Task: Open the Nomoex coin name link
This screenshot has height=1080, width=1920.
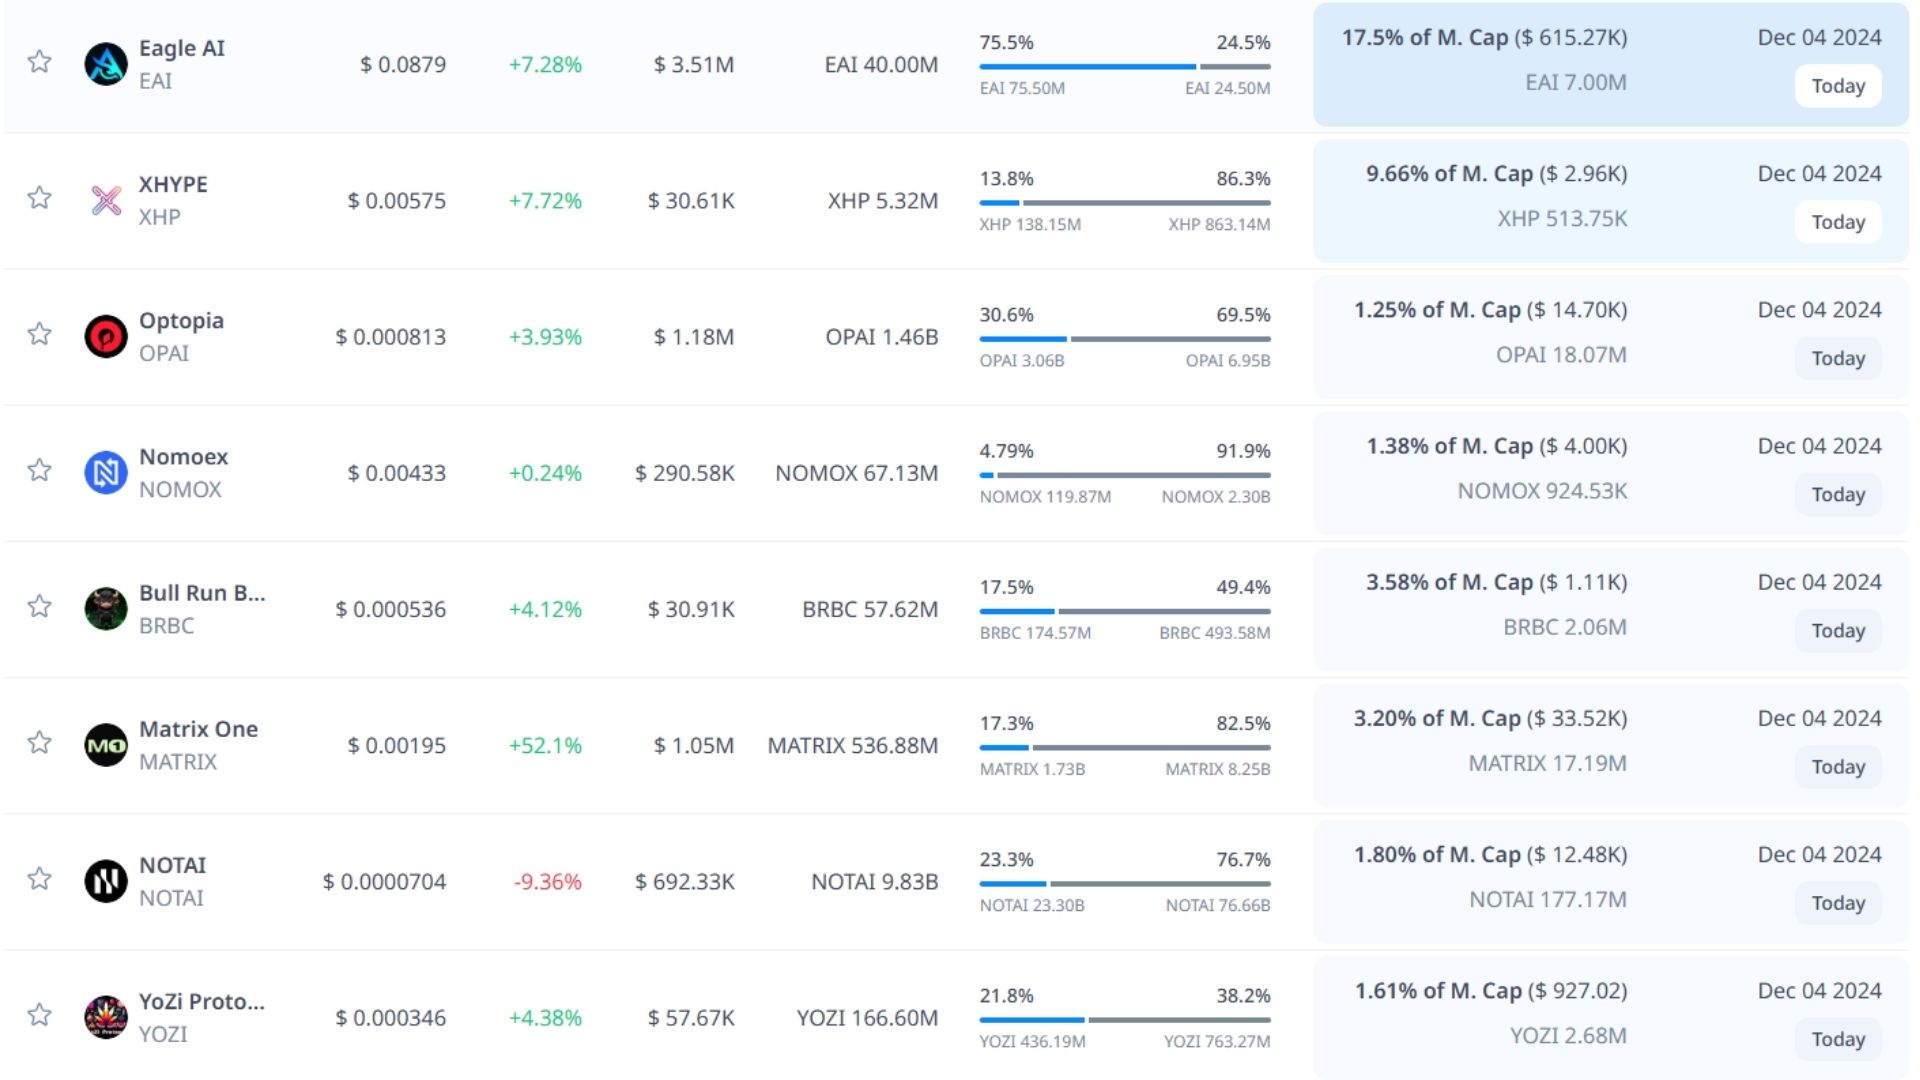Action: coord(183,457)
